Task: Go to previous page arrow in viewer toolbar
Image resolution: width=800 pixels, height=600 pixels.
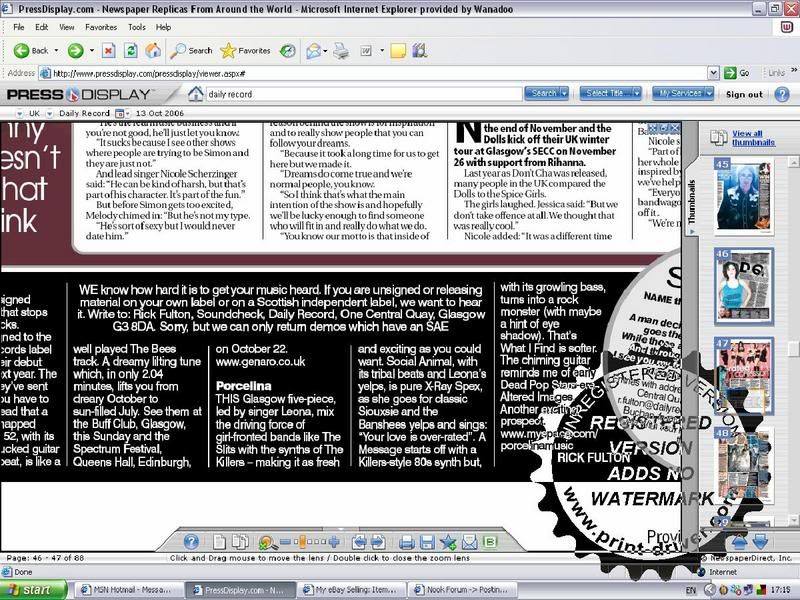Action: point(359,542)
